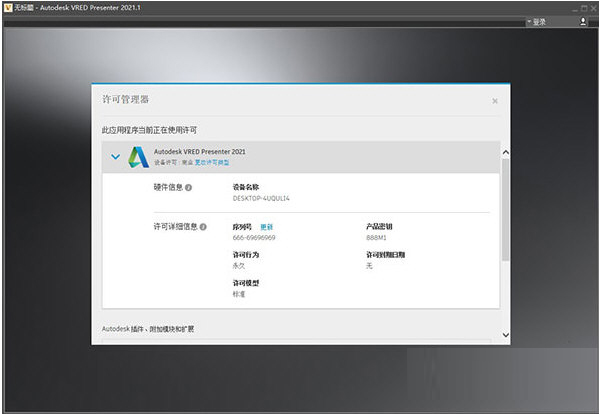Screen dimensions: 599x414
Task: Click the 此应用程序当前正在使用许可 label
Action: [149, 130]
